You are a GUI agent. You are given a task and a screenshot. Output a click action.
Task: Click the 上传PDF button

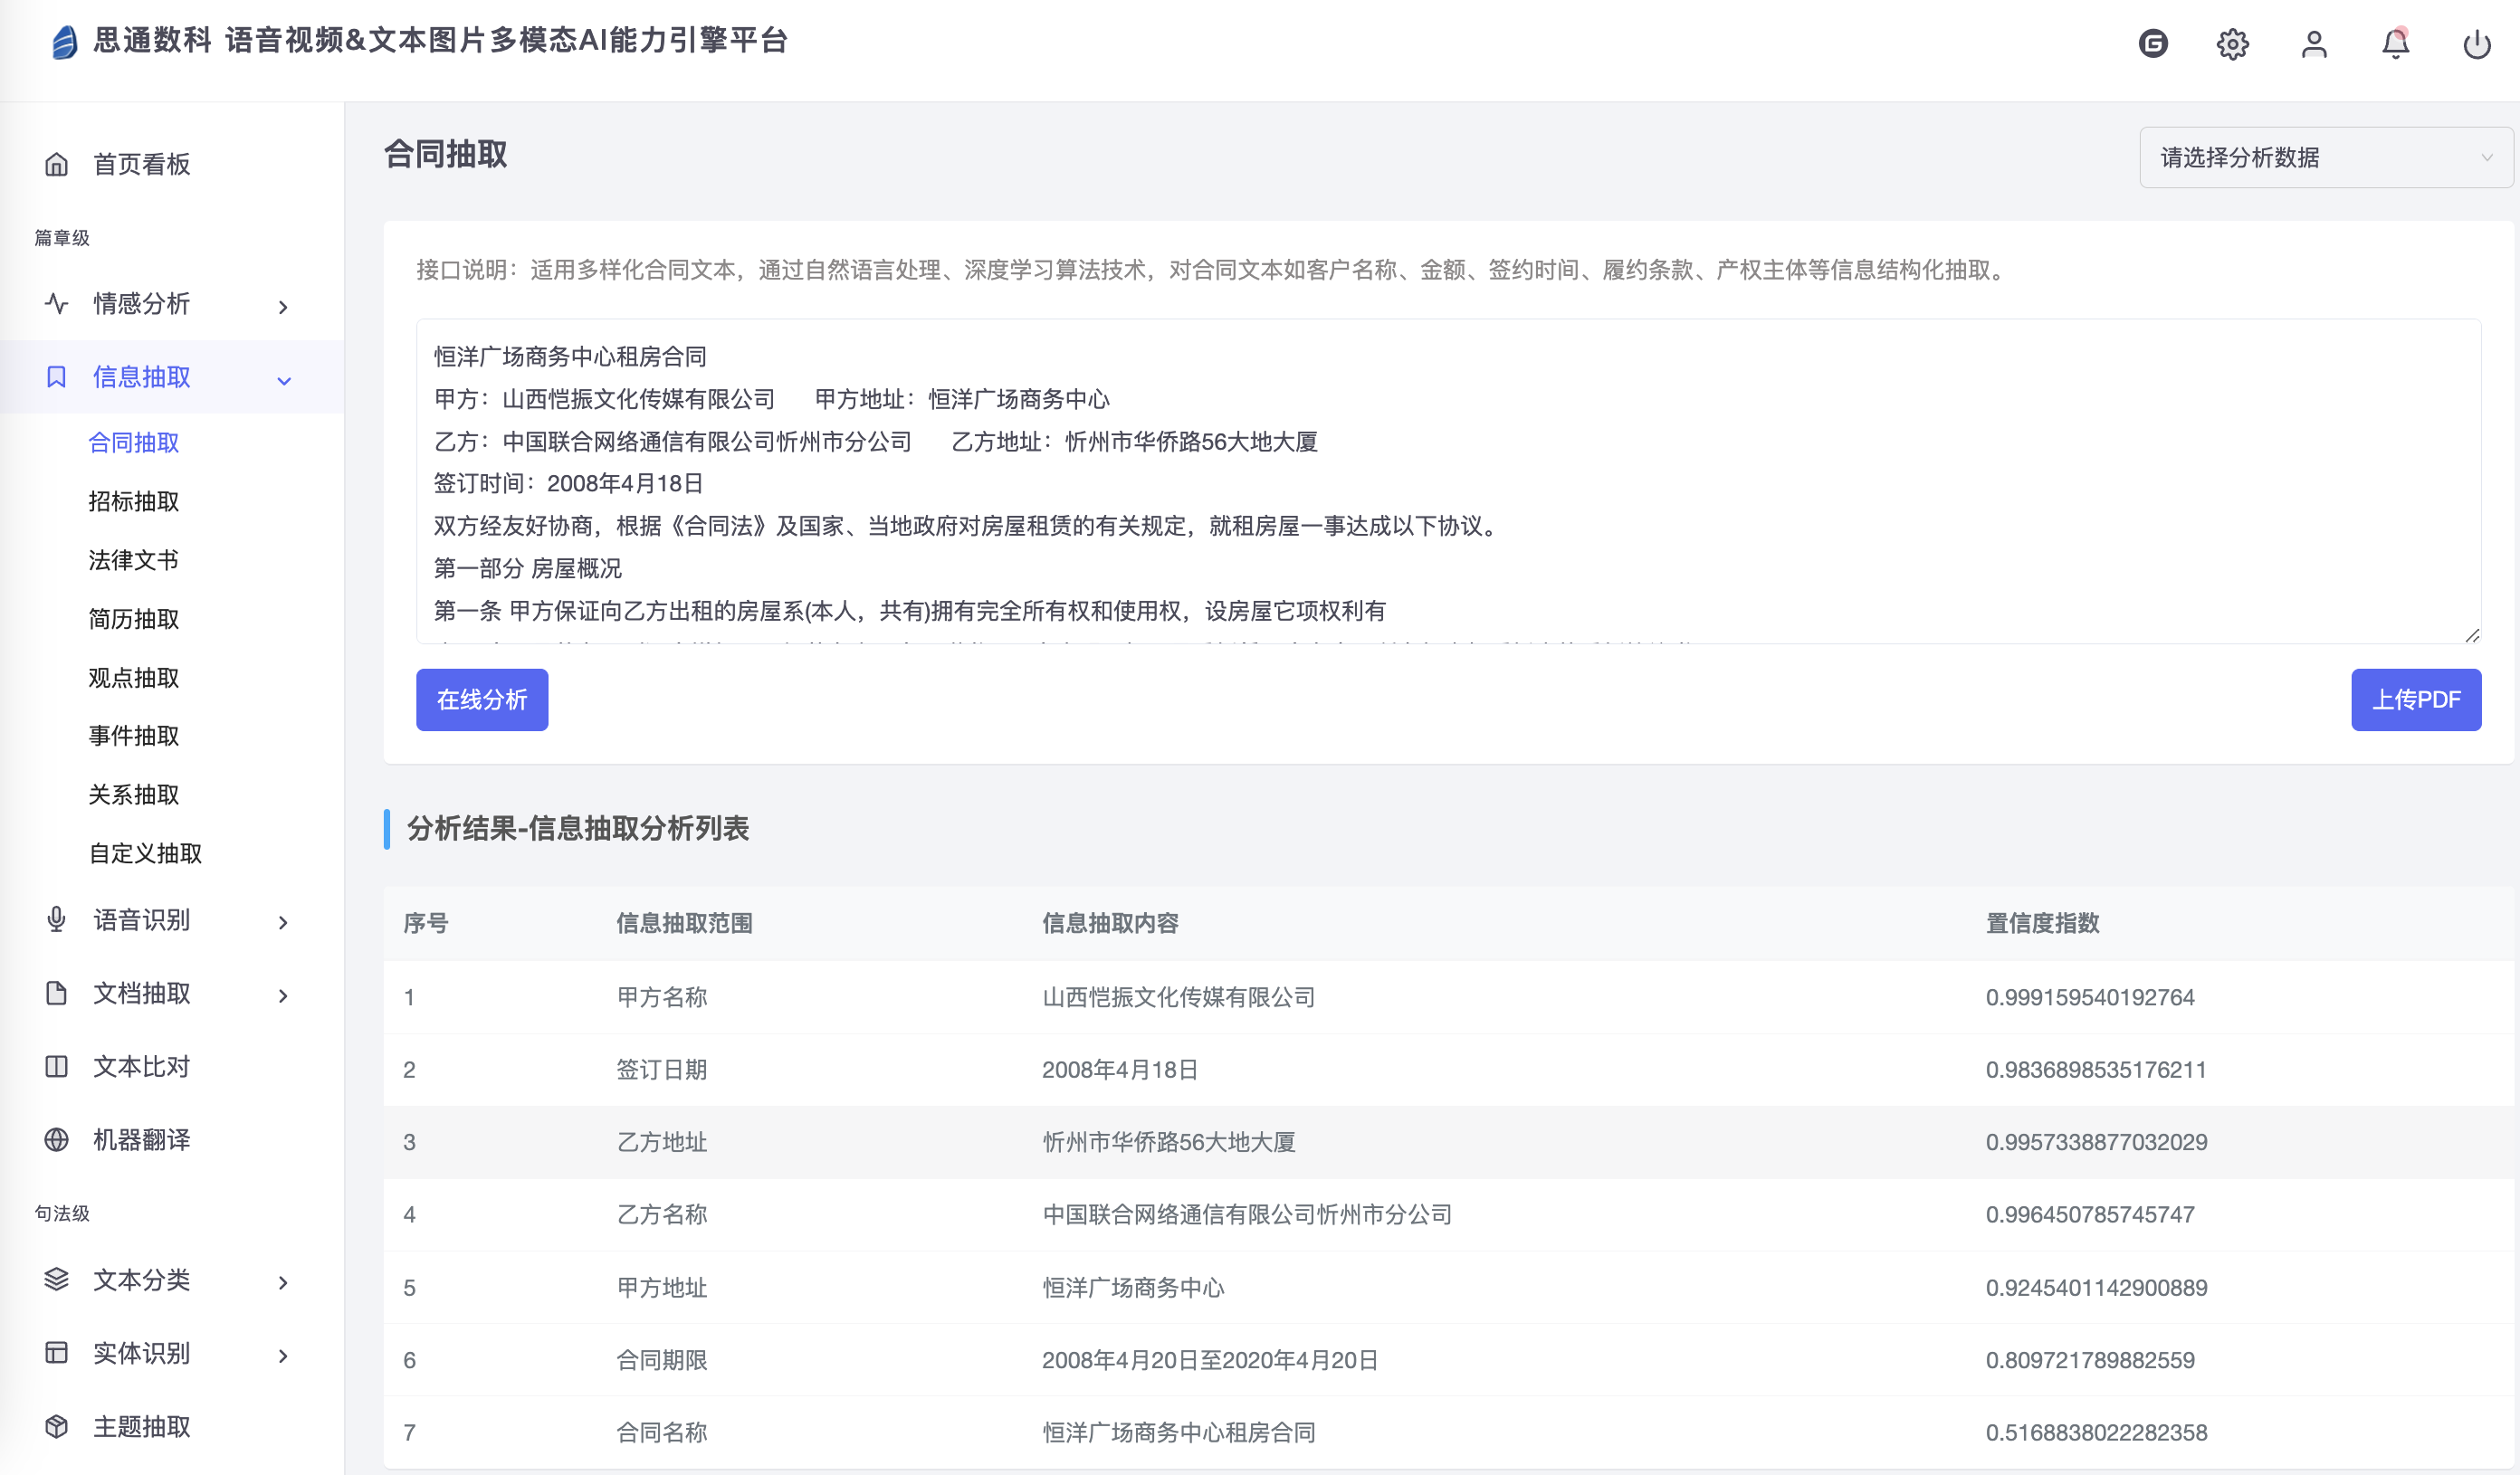coord(2415,699)
